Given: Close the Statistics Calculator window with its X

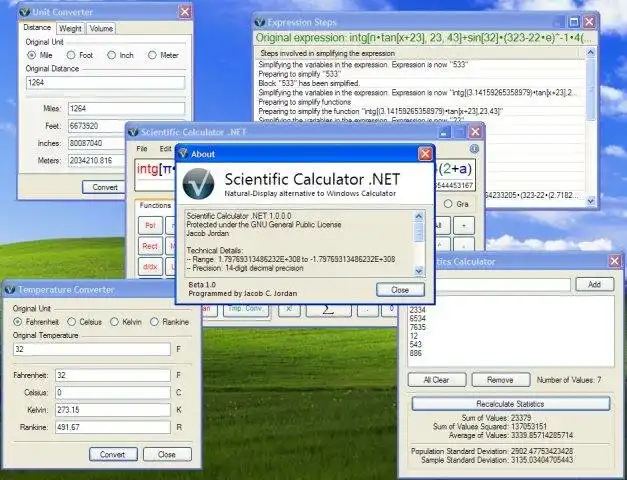Looking at the screenshot, I should pyautogui.click(x=615, y=262).
